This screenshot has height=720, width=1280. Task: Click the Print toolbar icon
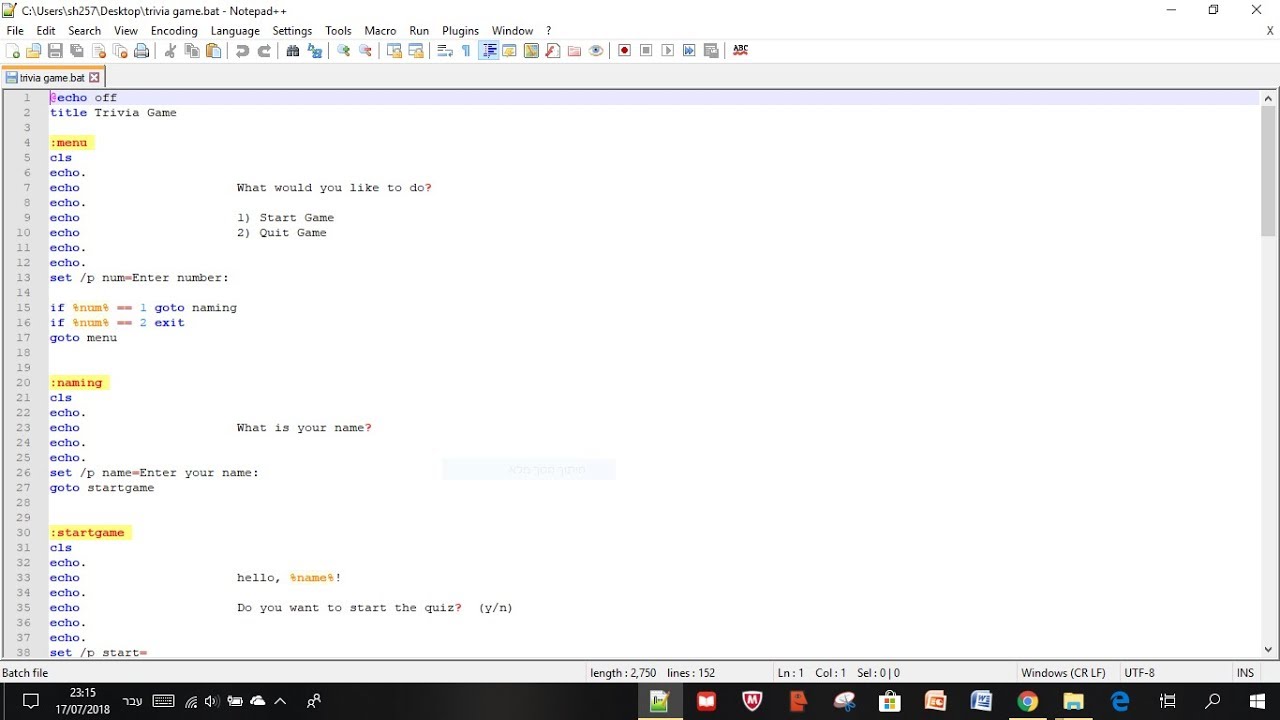[142, 51]
